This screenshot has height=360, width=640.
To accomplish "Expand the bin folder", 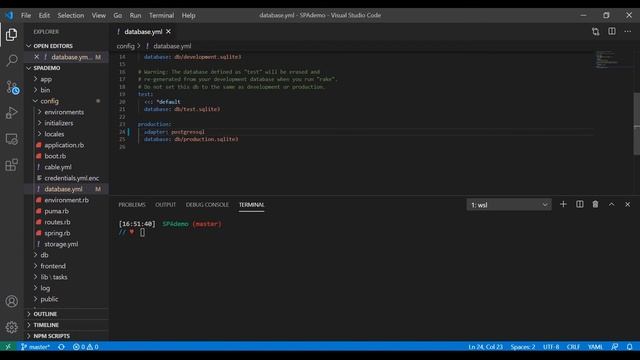I will point(45,90).
